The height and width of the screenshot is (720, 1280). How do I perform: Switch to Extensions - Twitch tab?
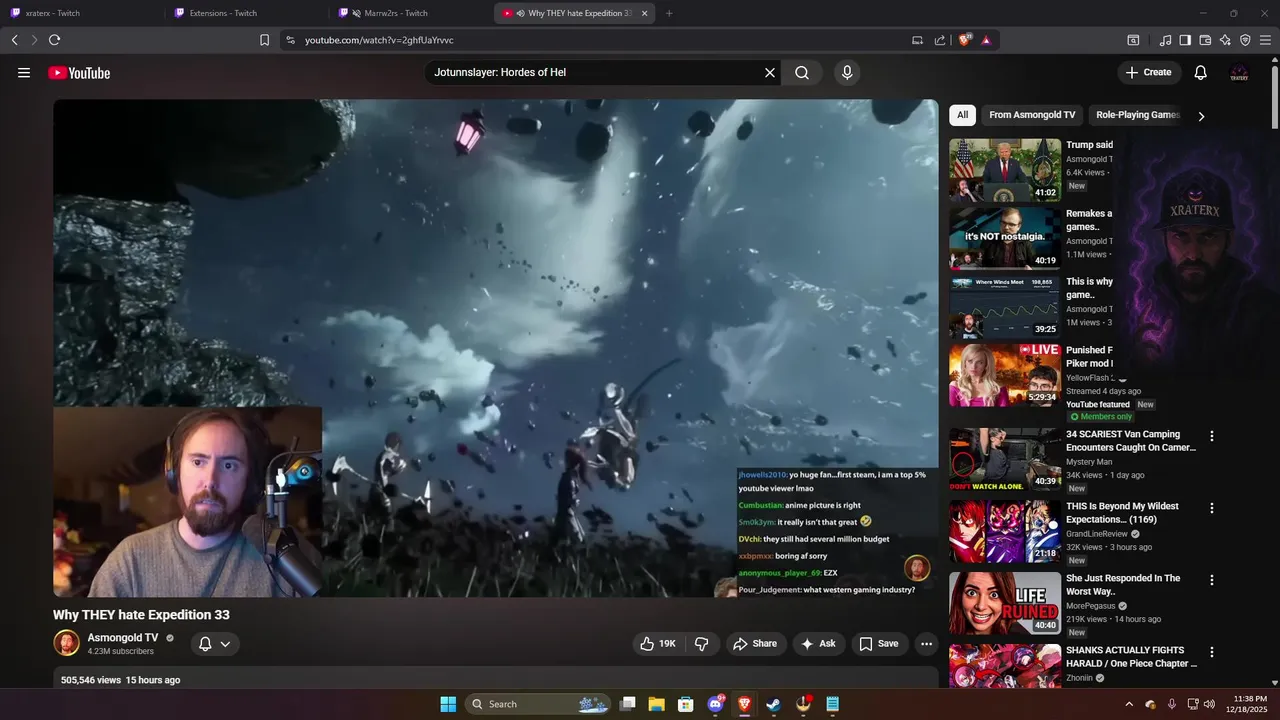tap(245, 13)
